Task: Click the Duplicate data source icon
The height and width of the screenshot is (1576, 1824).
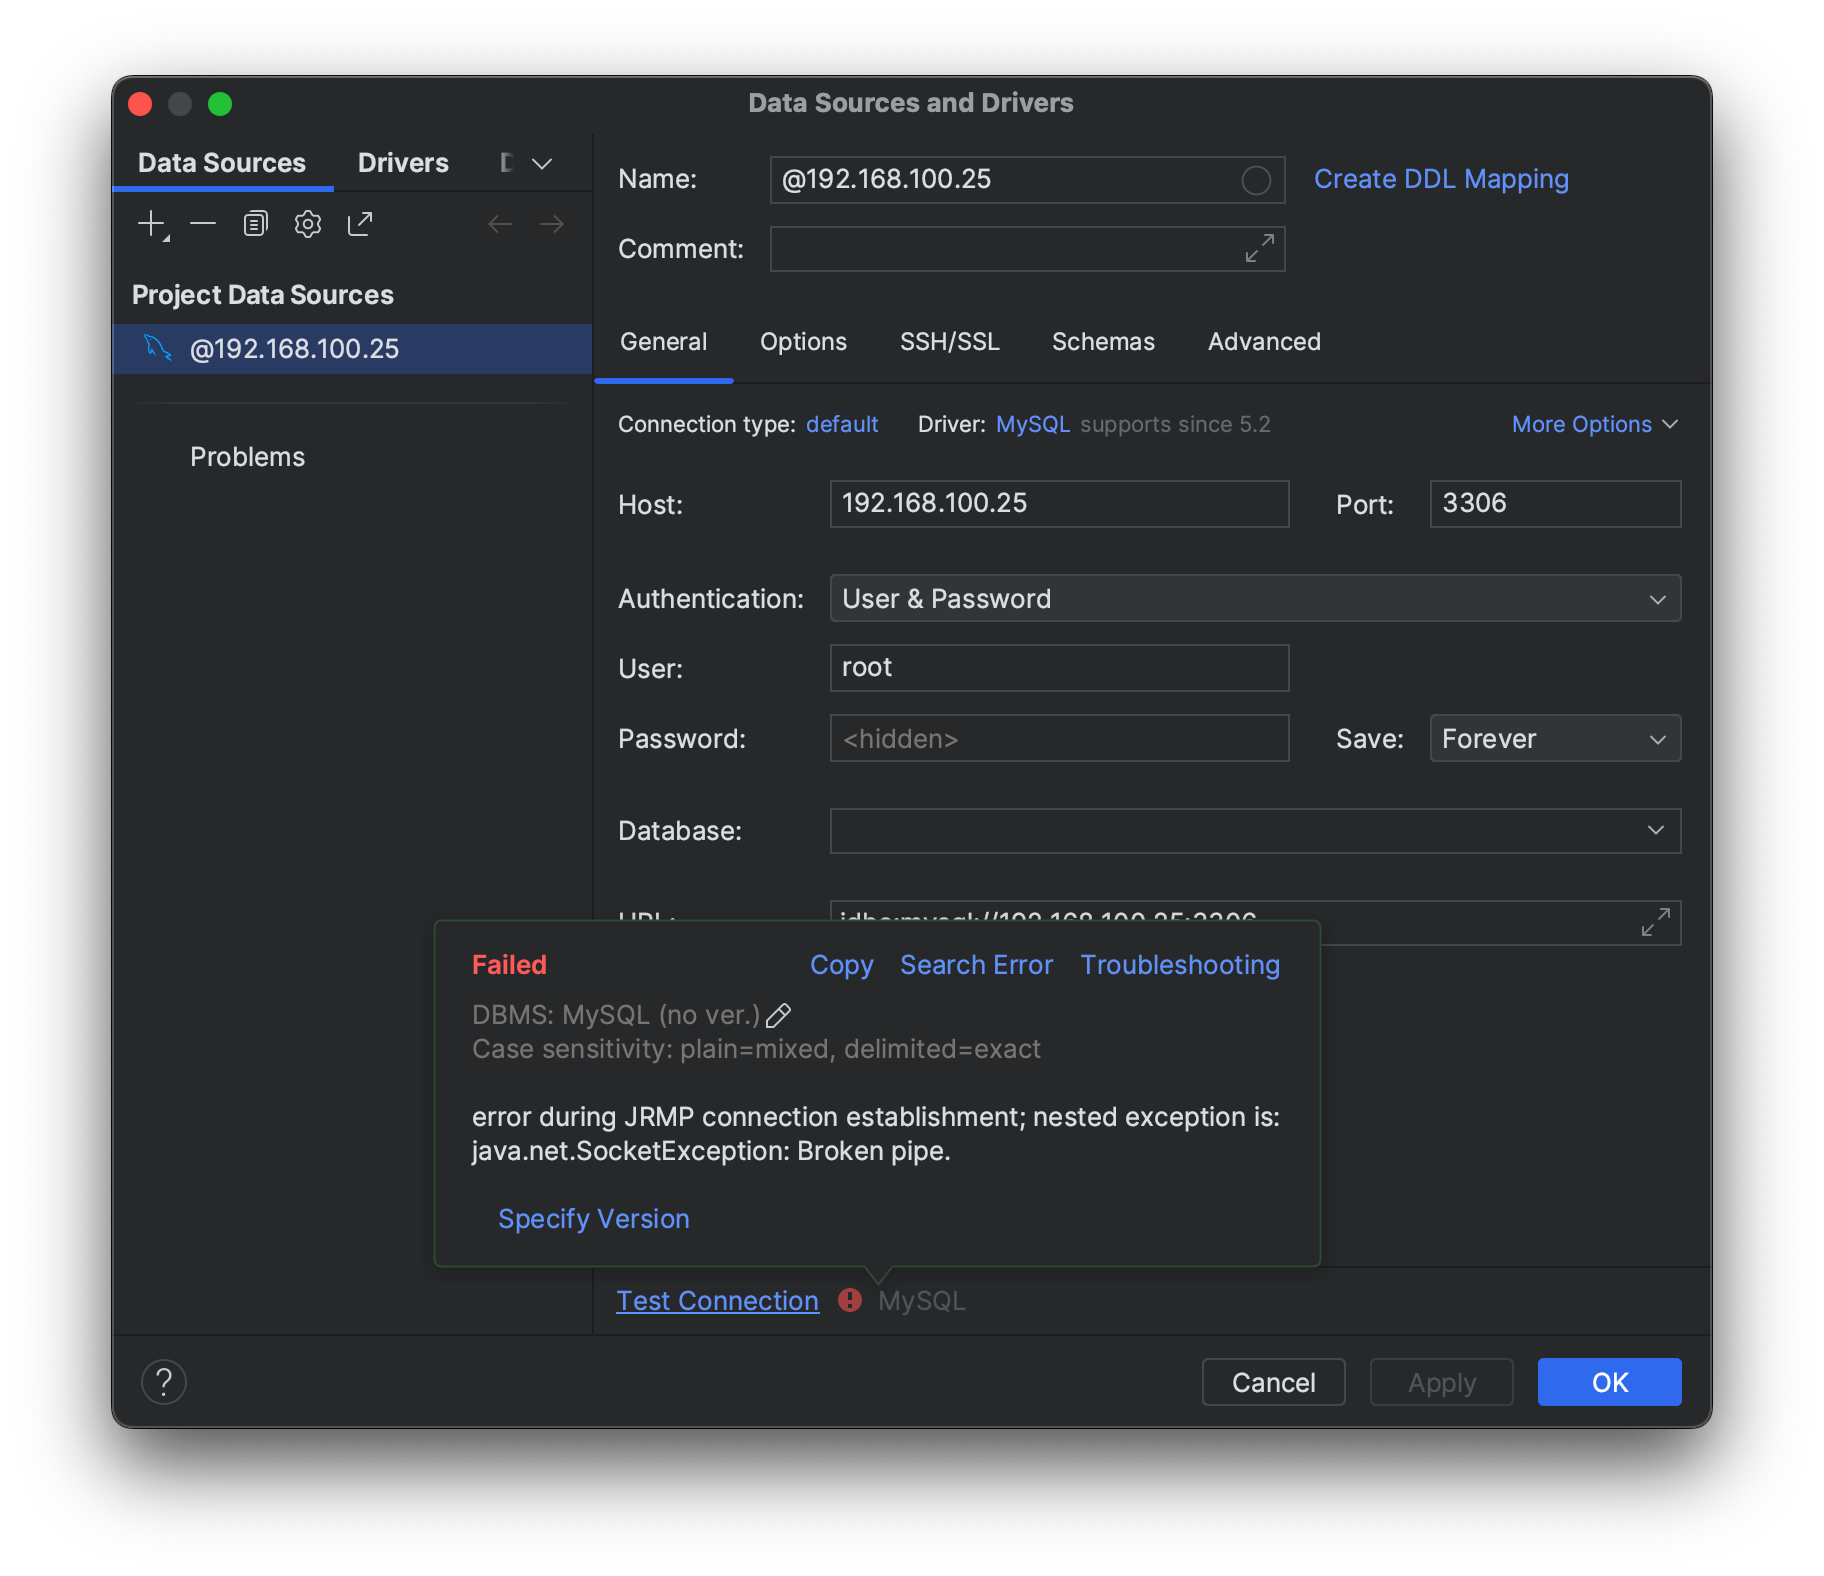Action: click(255, 224)
